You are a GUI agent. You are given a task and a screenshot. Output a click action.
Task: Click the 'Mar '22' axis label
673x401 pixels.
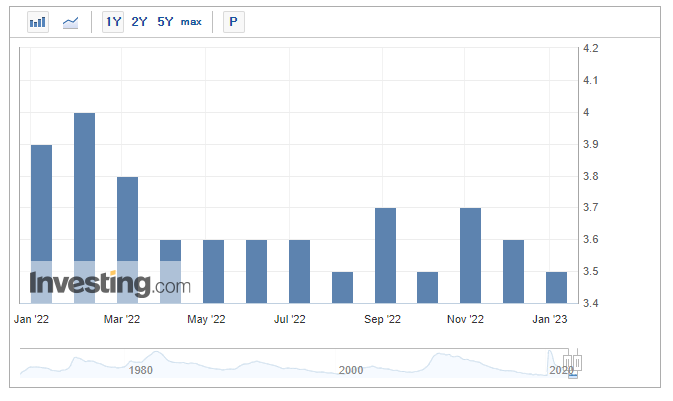click(x=122, y=319)
